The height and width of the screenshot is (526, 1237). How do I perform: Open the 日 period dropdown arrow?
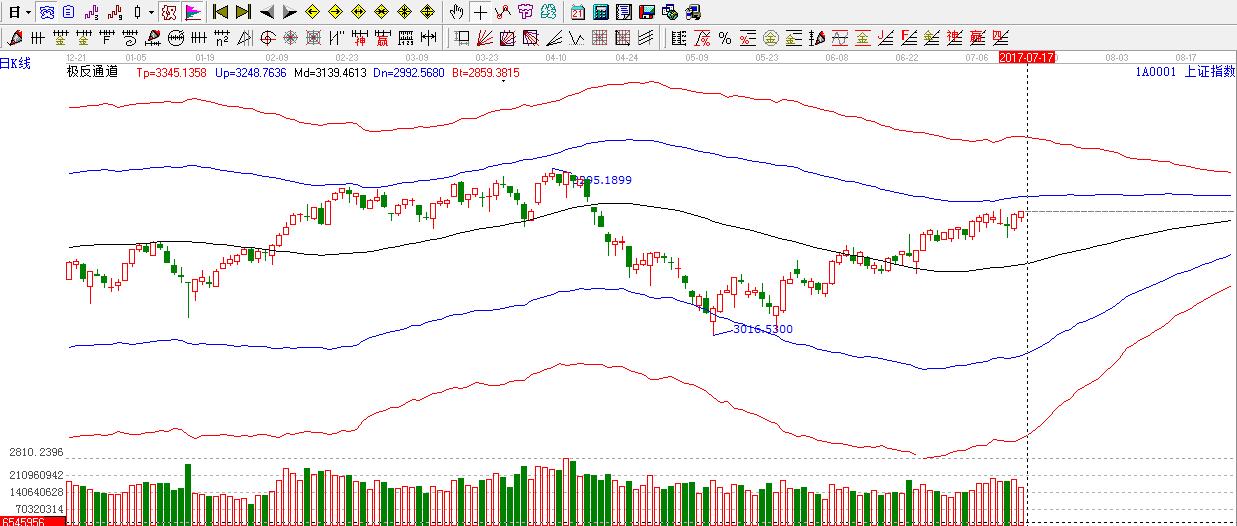(27, 13)
